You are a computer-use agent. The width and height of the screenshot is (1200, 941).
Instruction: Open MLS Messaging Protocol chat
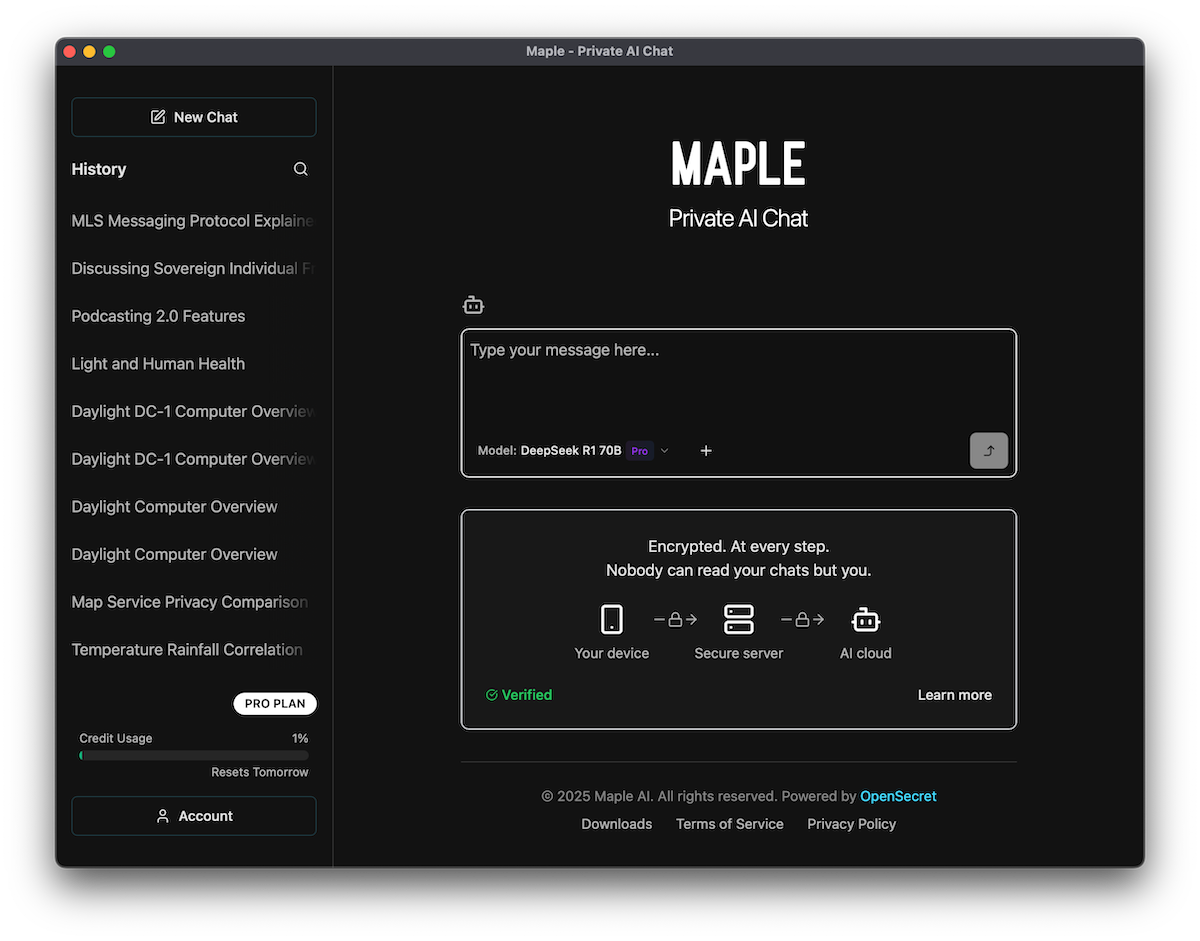193,221
